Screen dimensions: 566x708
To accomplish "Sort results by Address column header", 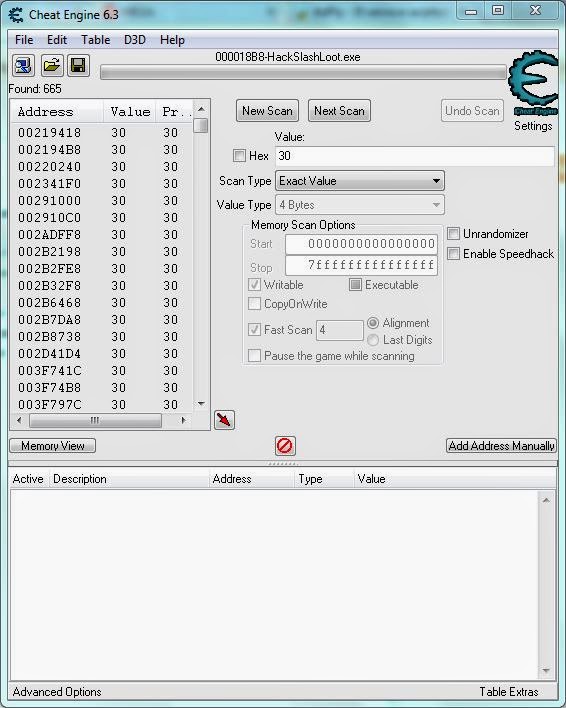I will click(57, 112).
